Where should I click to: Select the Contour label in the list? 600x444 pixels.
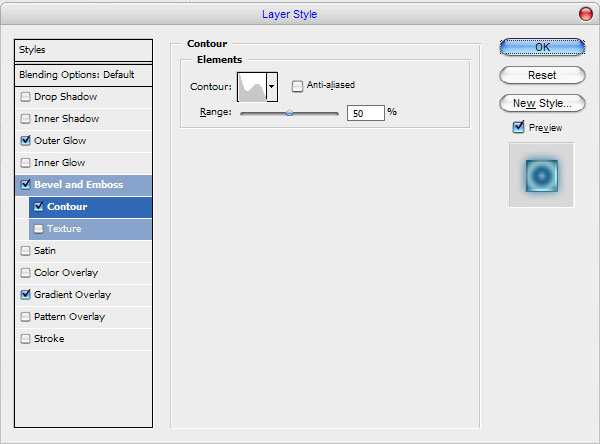(x=67, y=207)
